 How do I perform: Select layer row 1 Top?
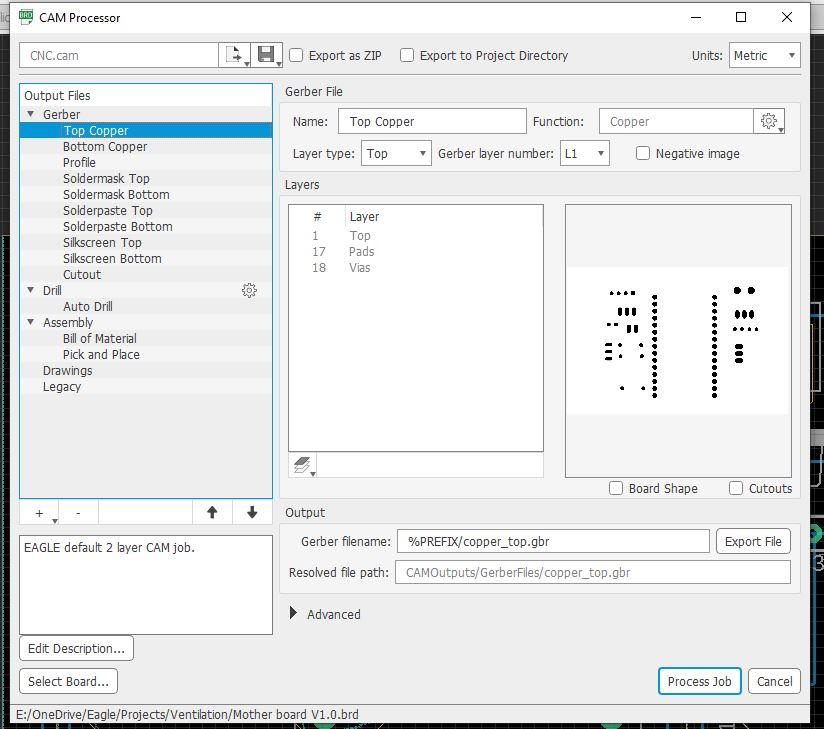(416, 235)
